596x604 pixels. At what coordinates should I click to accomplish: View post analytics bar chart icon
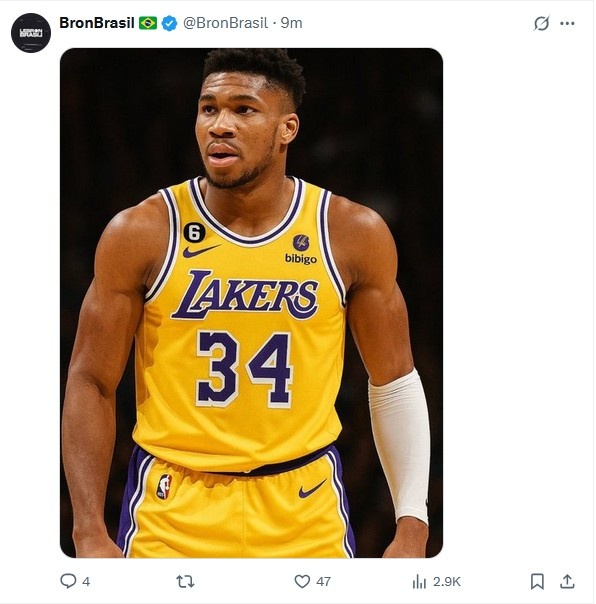419,581
